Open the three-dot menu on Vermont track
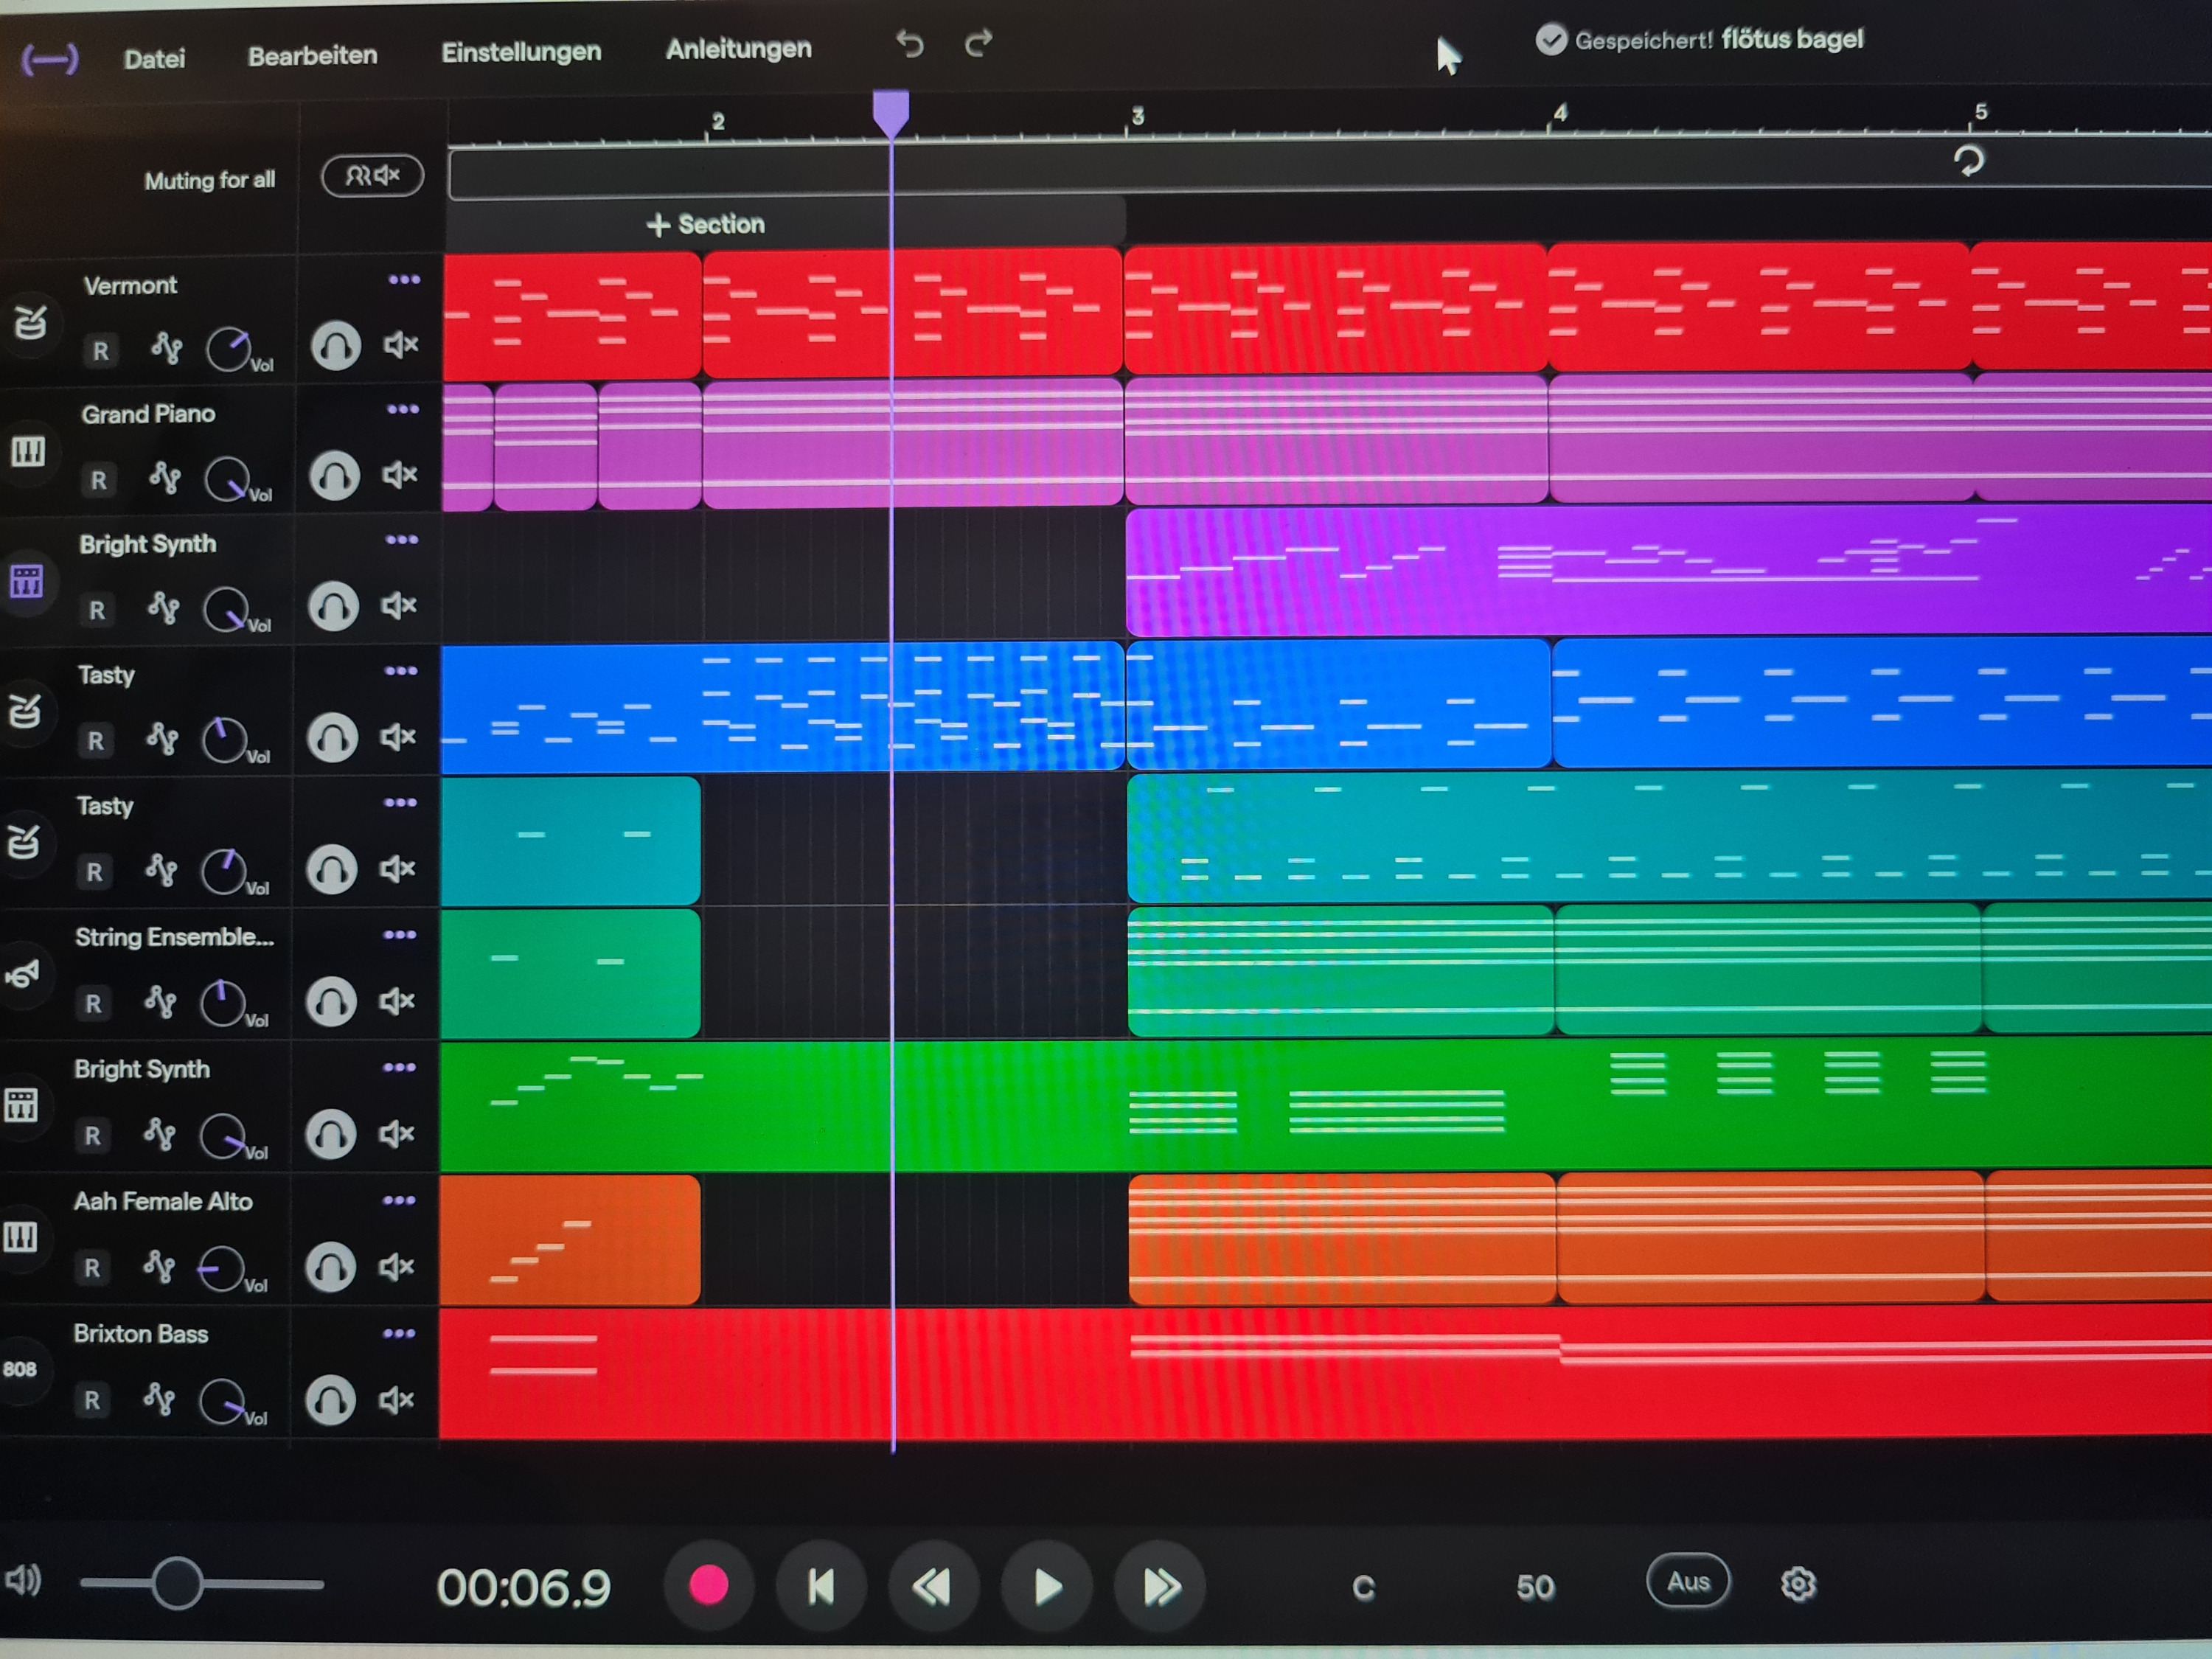 point(405,281)
